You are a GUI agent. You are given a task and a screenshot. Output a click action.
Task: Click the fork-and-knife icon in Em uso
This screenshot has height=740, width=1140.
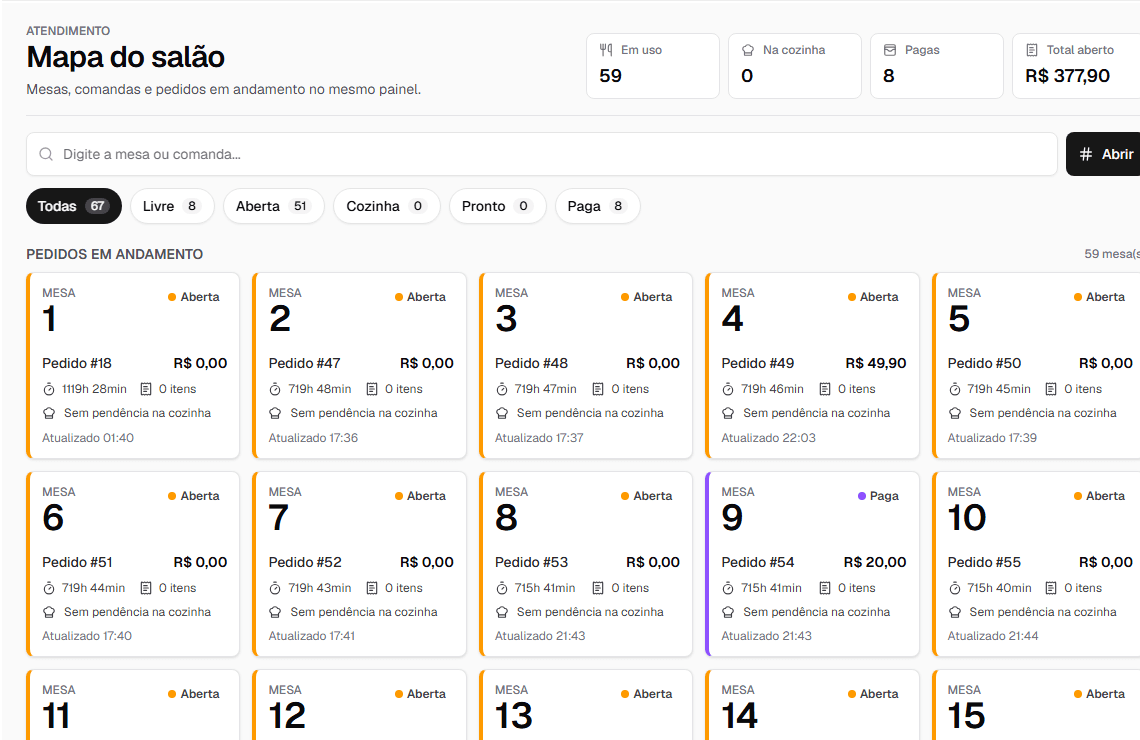click(606, 50)
